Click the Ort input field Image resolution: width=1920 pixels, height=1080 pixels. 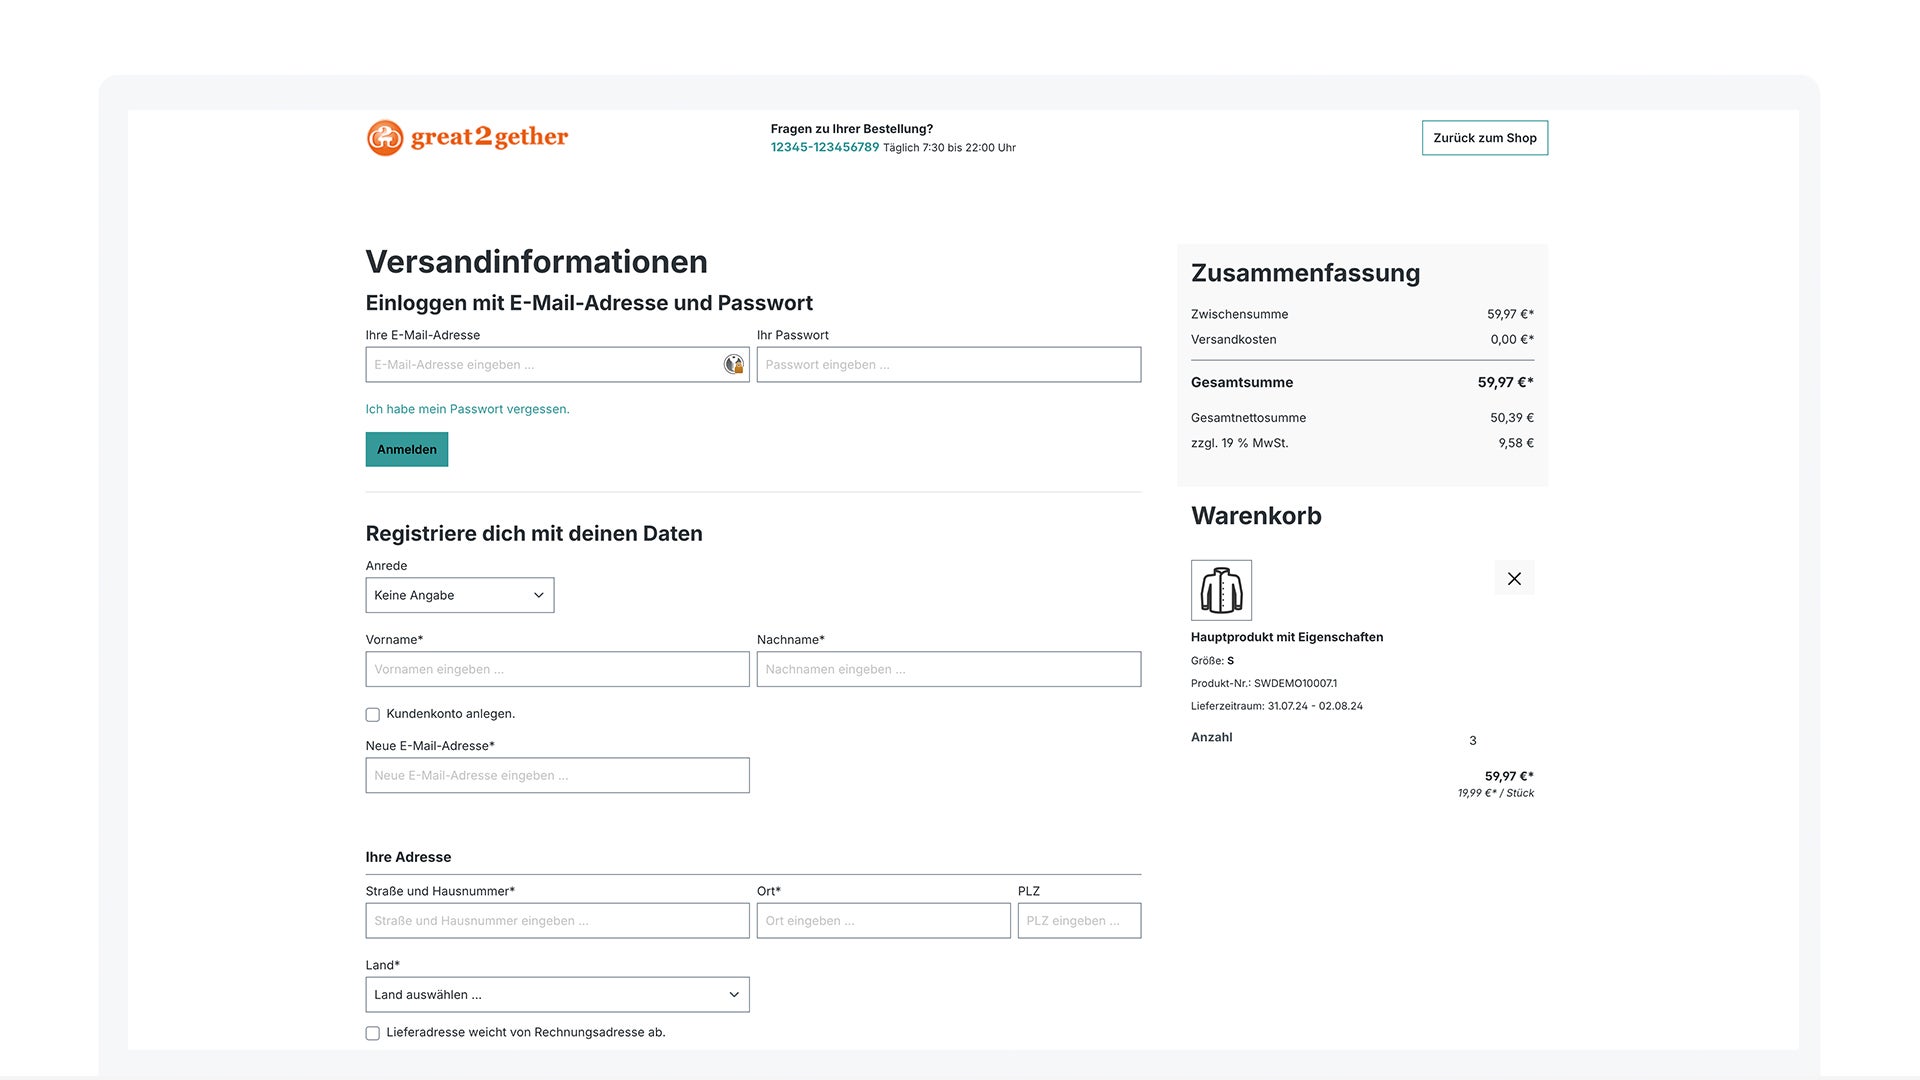point(884,920)
